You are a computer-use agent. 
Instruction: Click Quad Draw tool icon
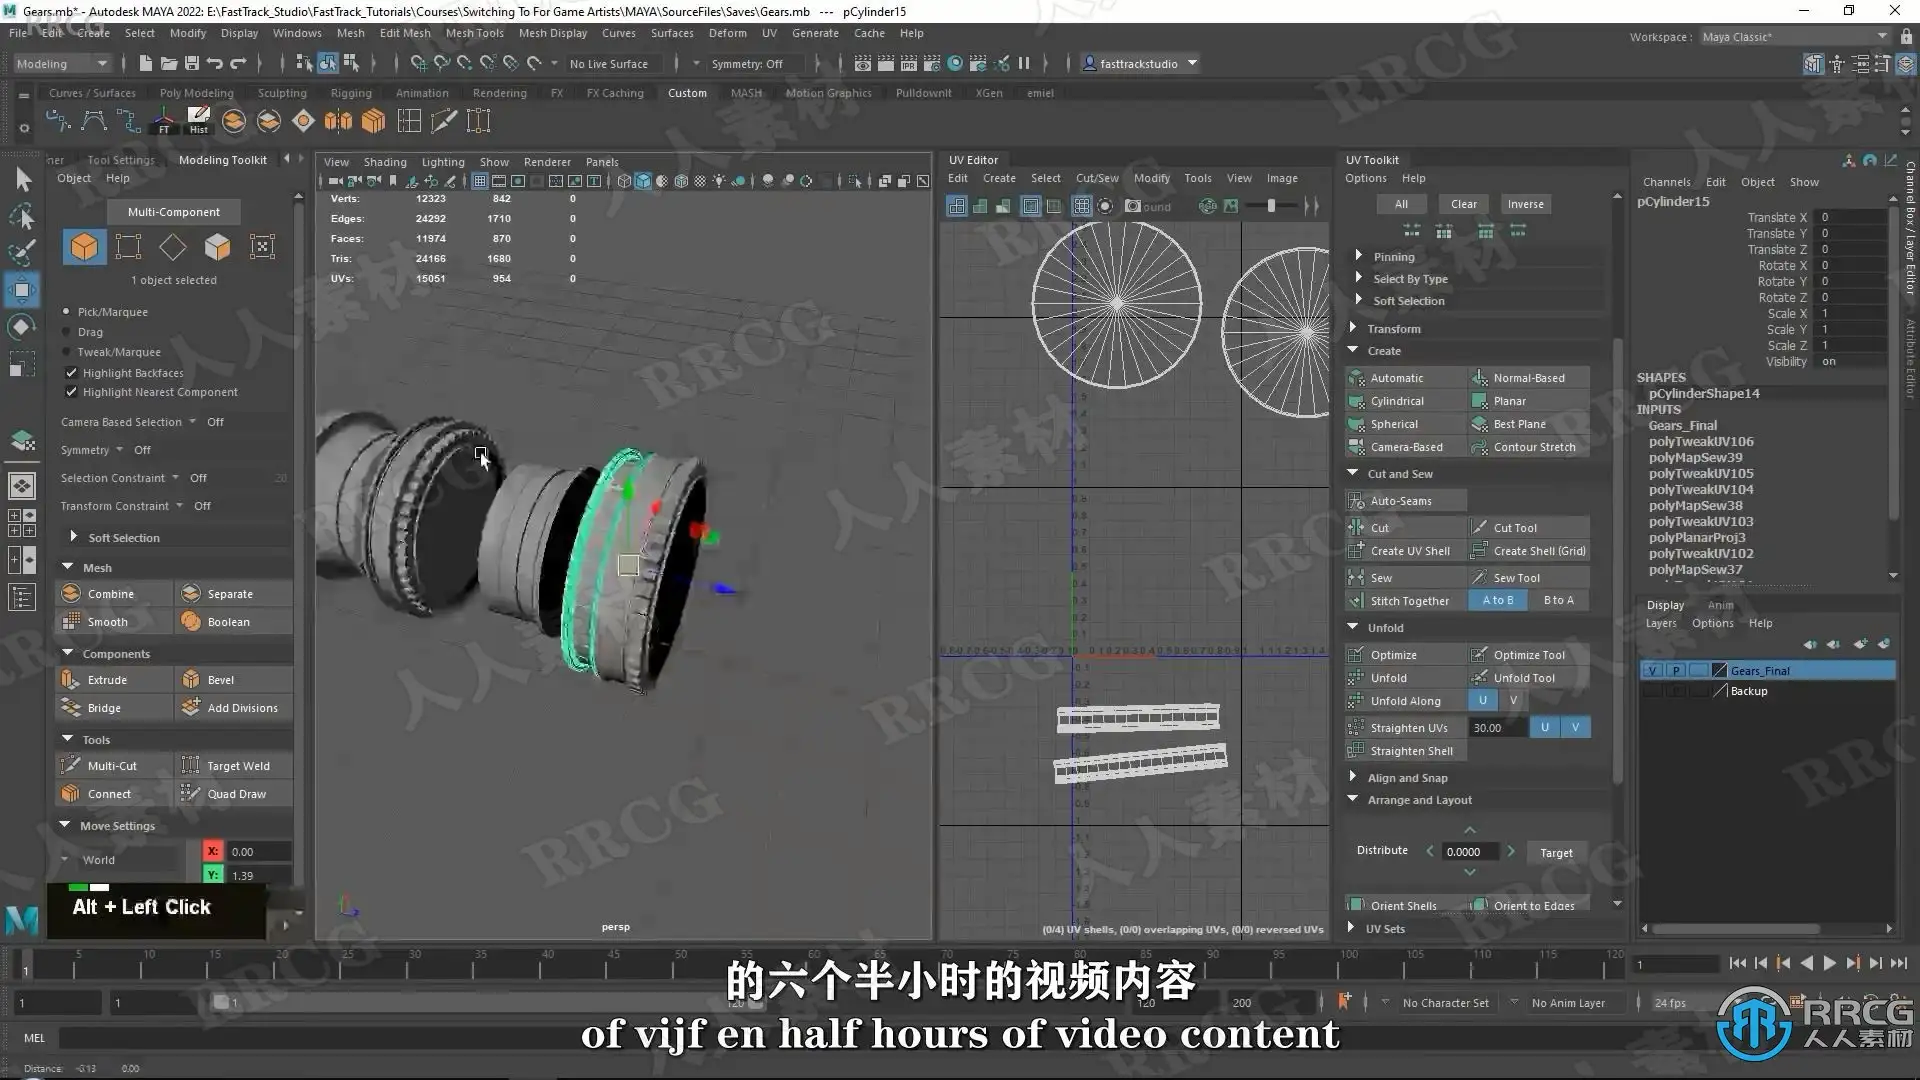191,793
